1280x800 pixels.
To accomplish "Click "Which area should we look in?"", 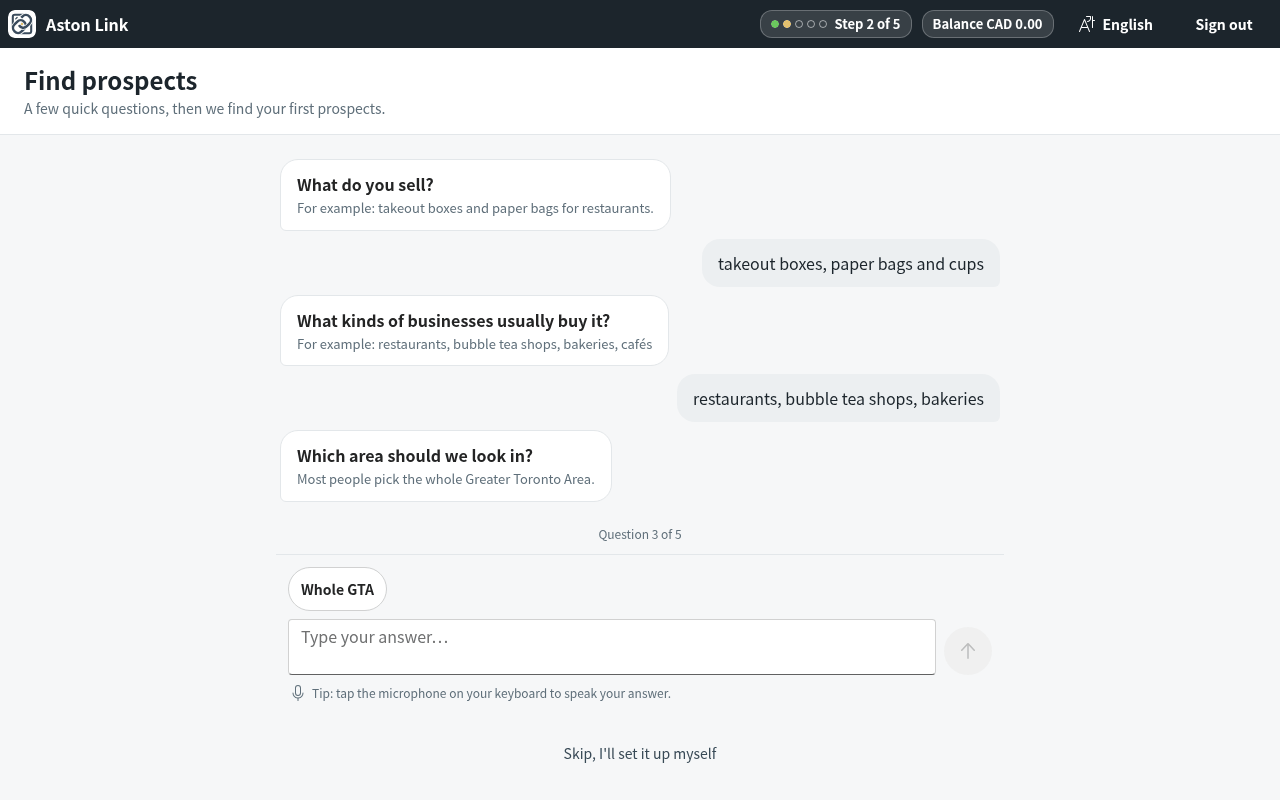I will point(415,455).
